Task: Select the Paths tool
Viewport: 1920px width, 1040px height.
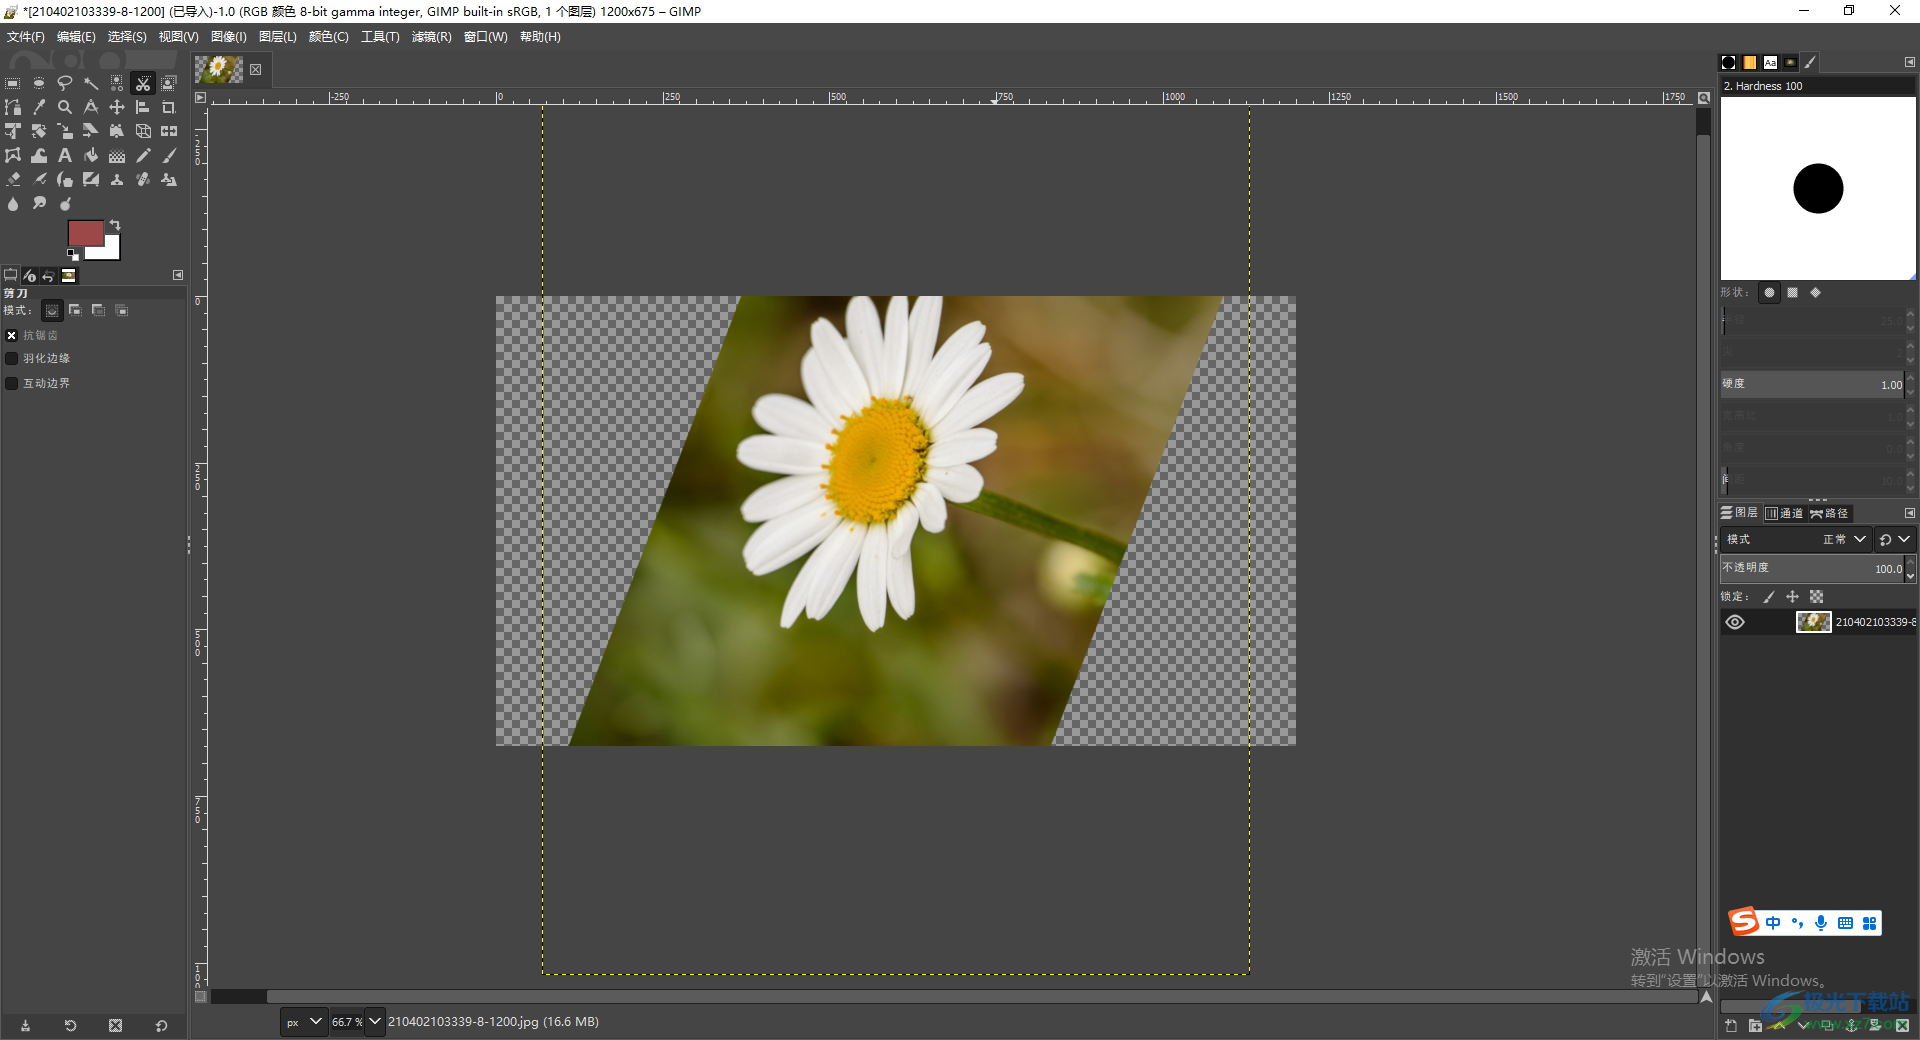Action: click(x=13, y=107)
